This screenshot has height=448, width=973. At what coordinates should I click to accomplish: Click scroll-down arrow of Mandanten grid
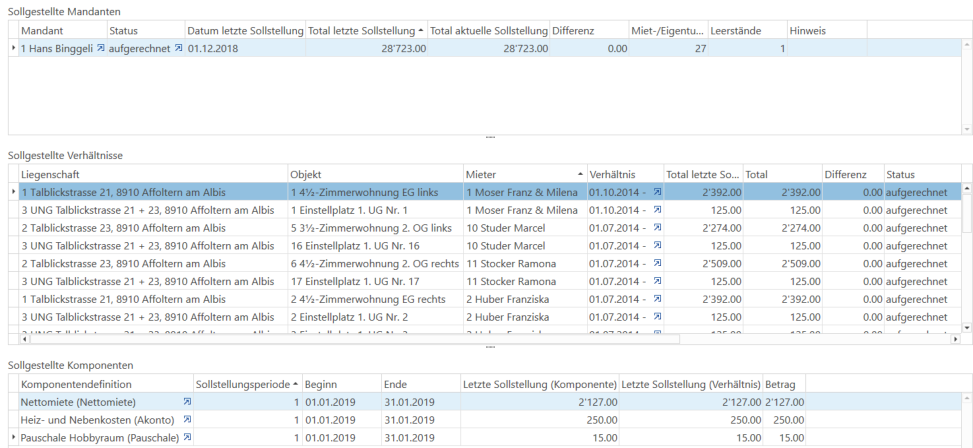967,129
